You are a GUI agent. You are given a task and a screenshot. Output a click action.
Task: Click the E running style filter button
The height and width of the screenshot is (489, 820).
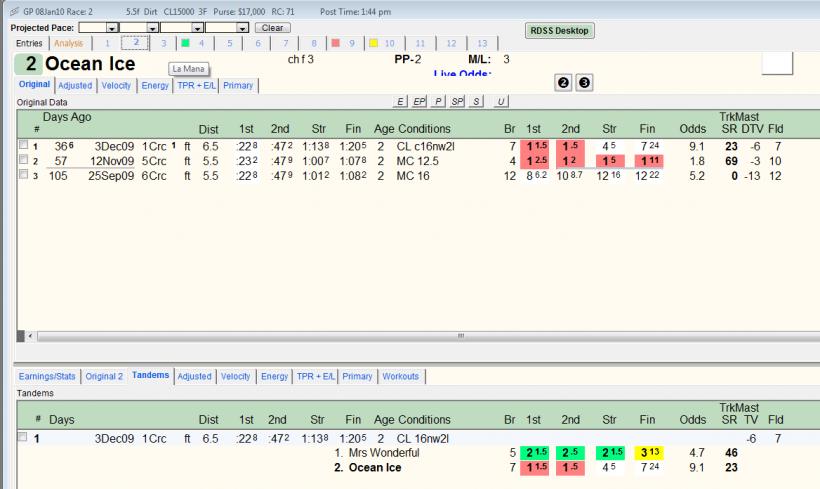coord(400,101)
